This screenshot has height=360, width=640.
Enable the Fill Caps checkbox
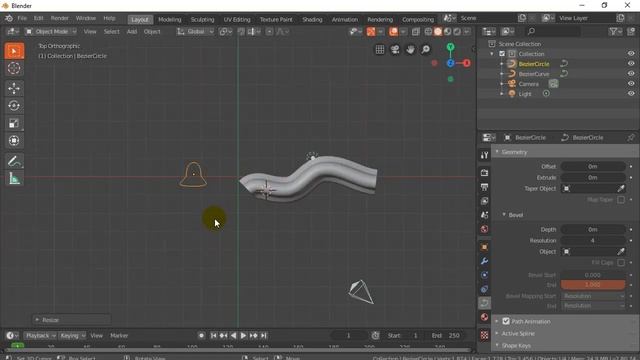click(621, 262)
